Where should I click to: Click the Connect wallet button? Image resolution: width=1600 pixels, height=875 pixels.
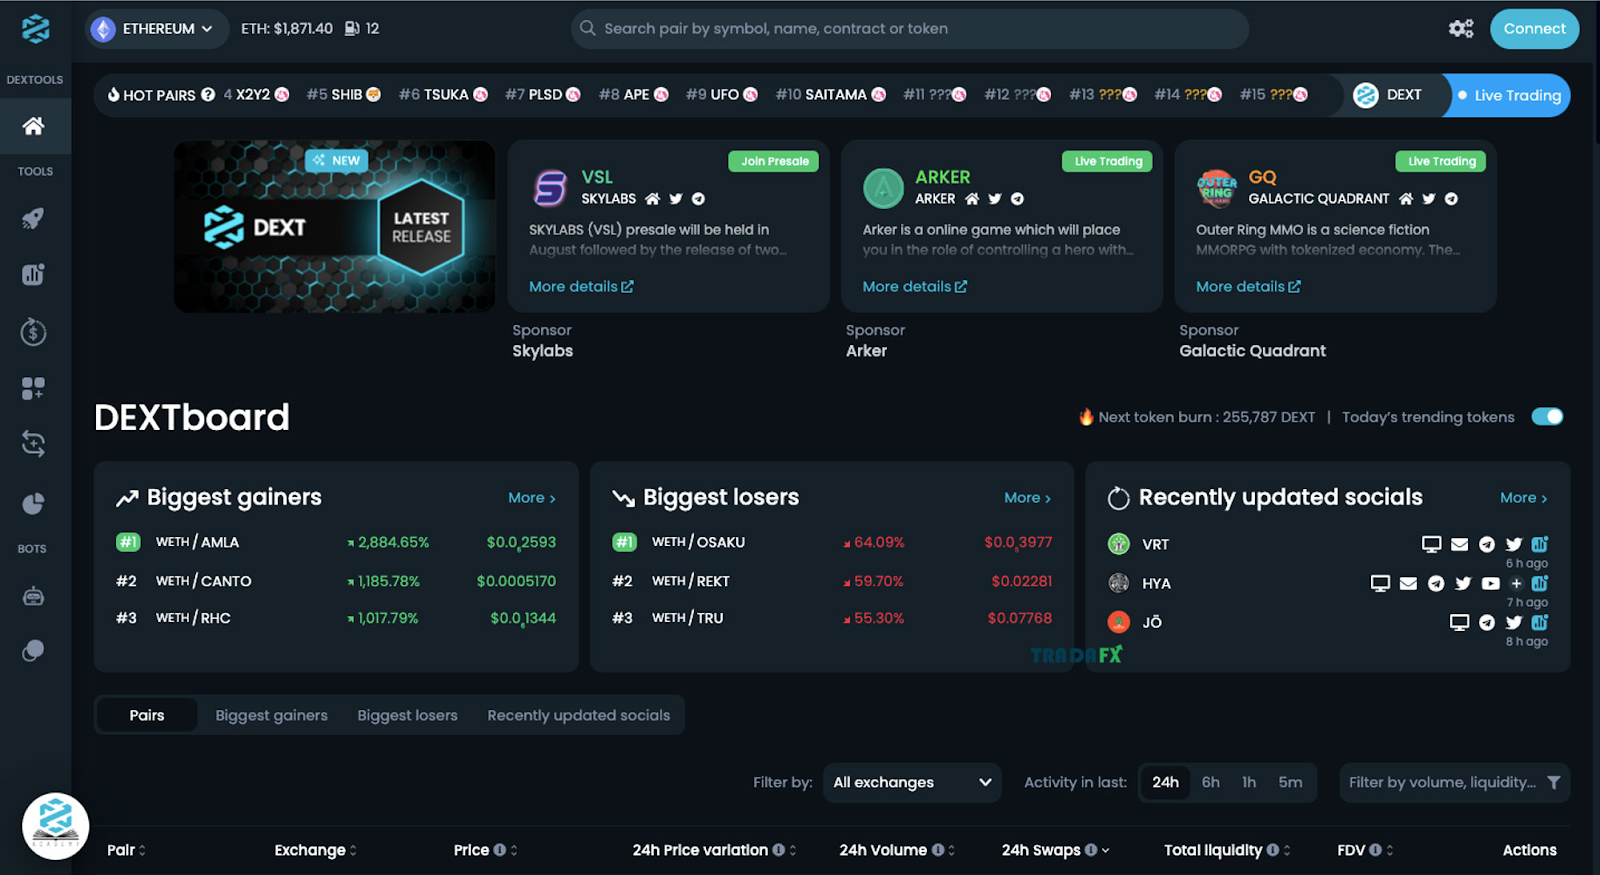point(1533,29)
